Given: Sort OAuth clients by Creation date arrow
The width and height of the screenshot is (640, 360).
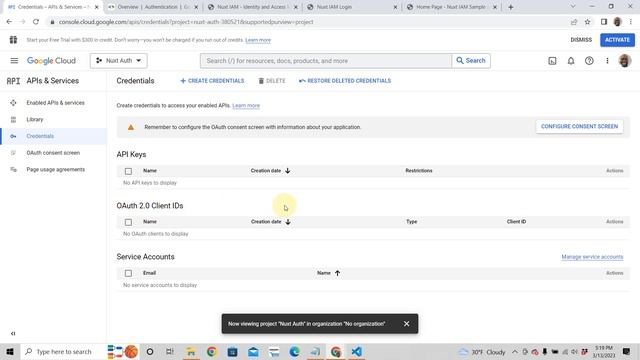Looking at the screenshot, I should click(x=288, y=222).
